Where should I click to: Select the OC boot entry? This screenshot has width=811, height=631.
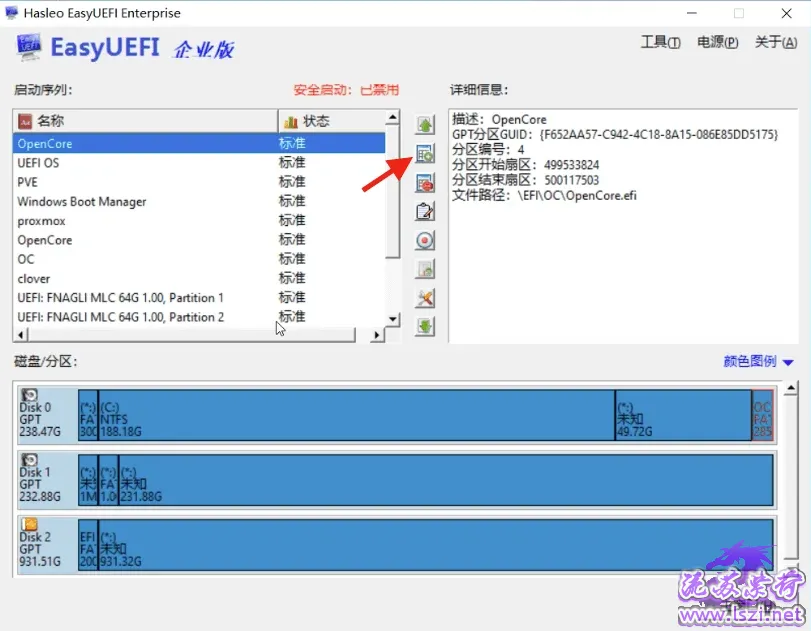point(199,259)
